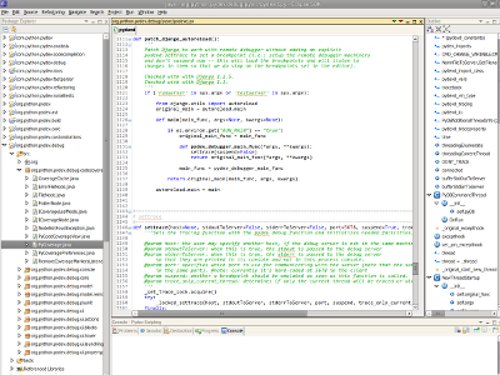
Task: Toggle fold for settrace function definition
Action: click(x=129, y=227)
